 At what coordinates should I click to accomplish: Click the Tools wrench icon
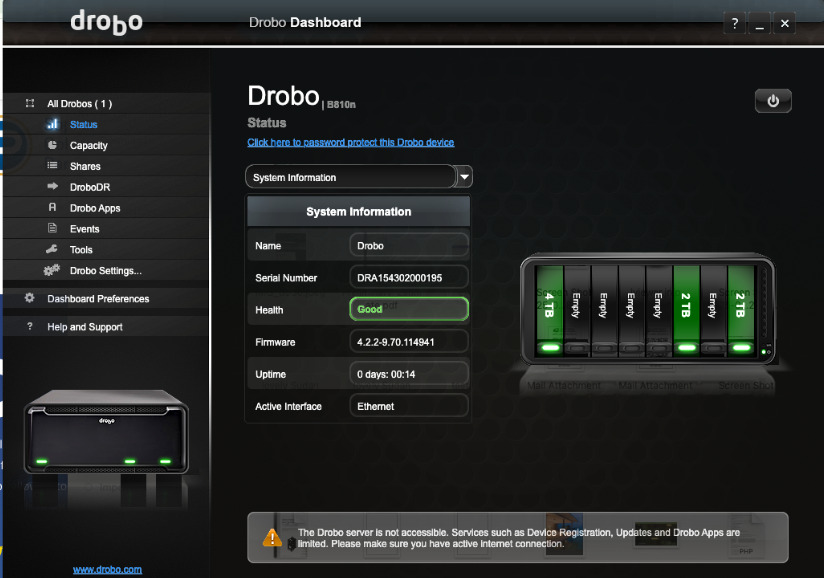click(52, 249)
